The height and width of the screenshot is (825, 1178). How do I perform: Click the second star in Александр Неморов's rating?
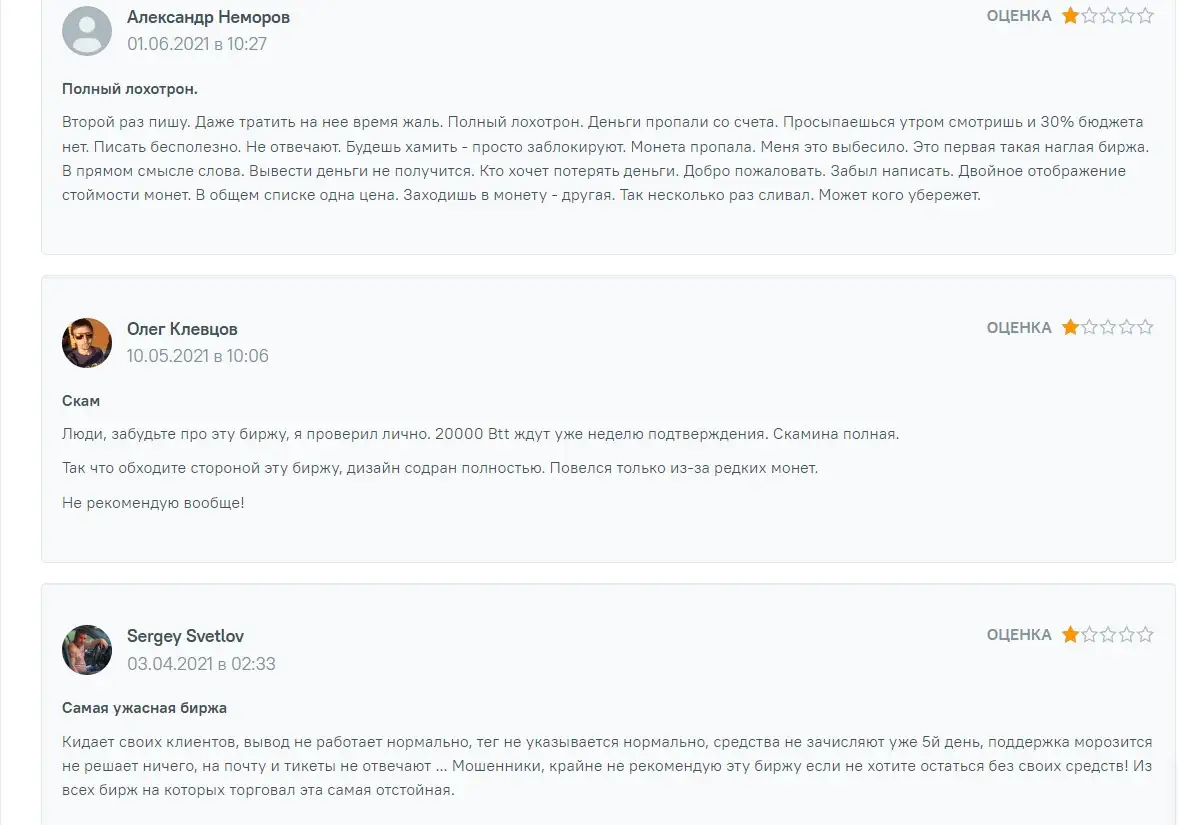[1089, 16]
